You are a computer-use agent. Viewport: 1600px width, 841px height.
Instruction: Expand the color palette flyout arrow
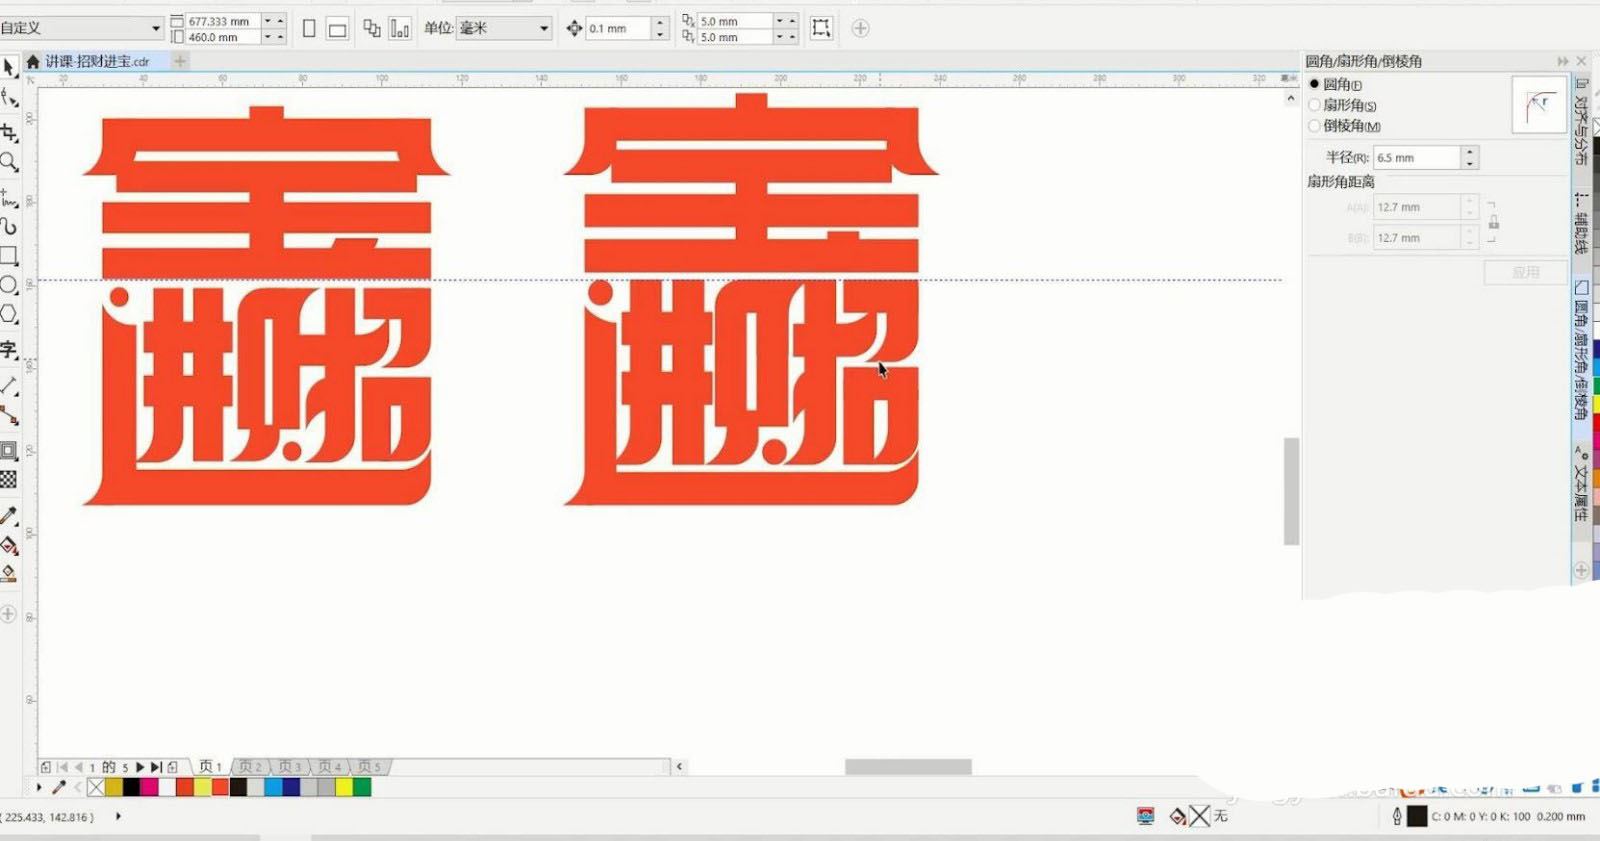39,787
